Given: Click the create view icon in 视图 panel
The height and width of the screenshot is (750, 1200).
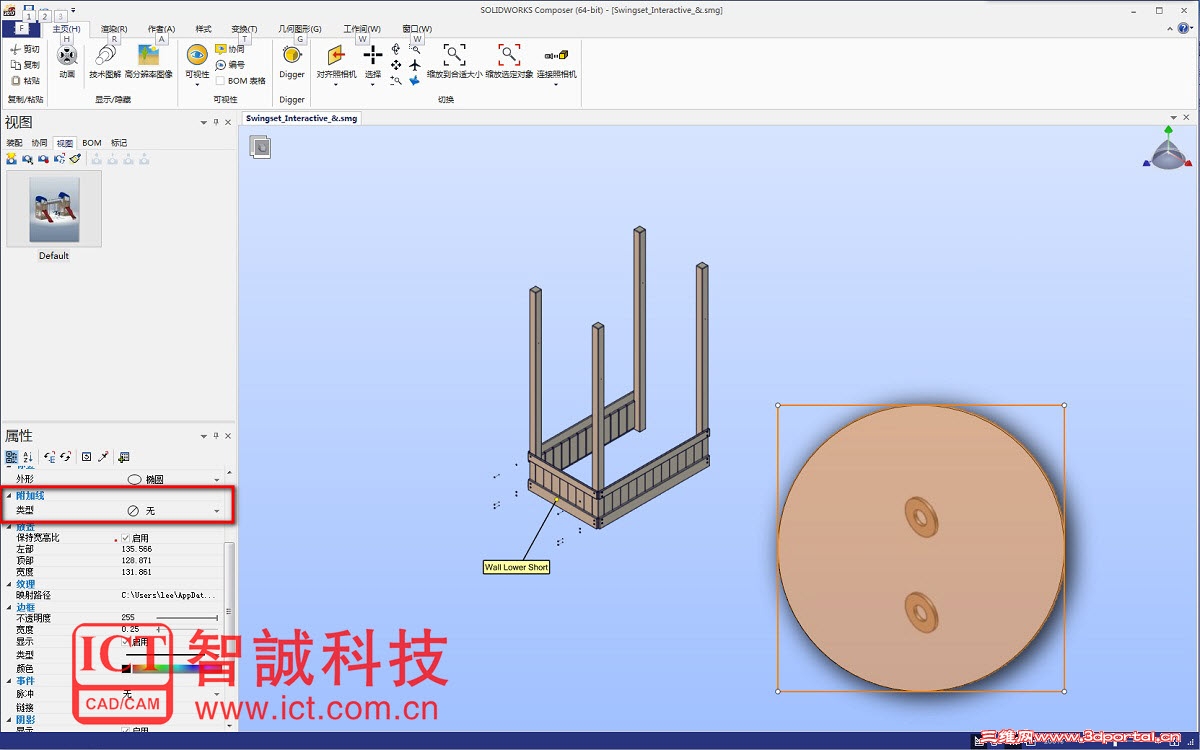Looking at the screenshot, I should (11, 159).
